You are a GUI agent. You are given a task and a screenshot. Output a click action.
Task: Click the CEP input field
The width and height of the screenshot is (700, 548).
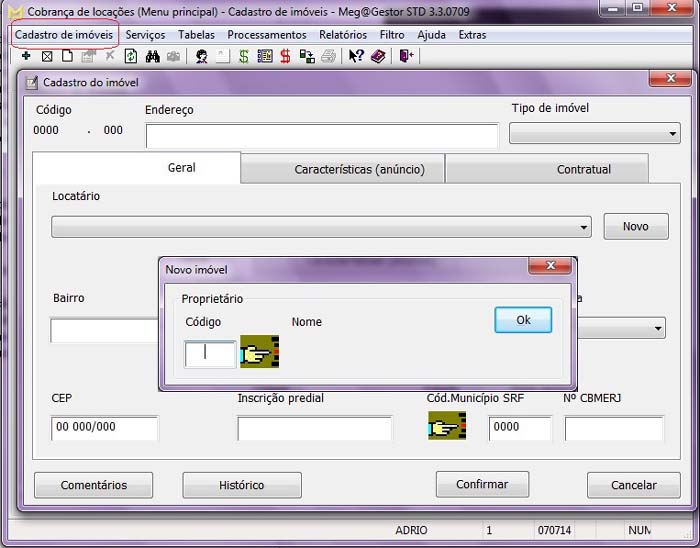pos(105,428)
